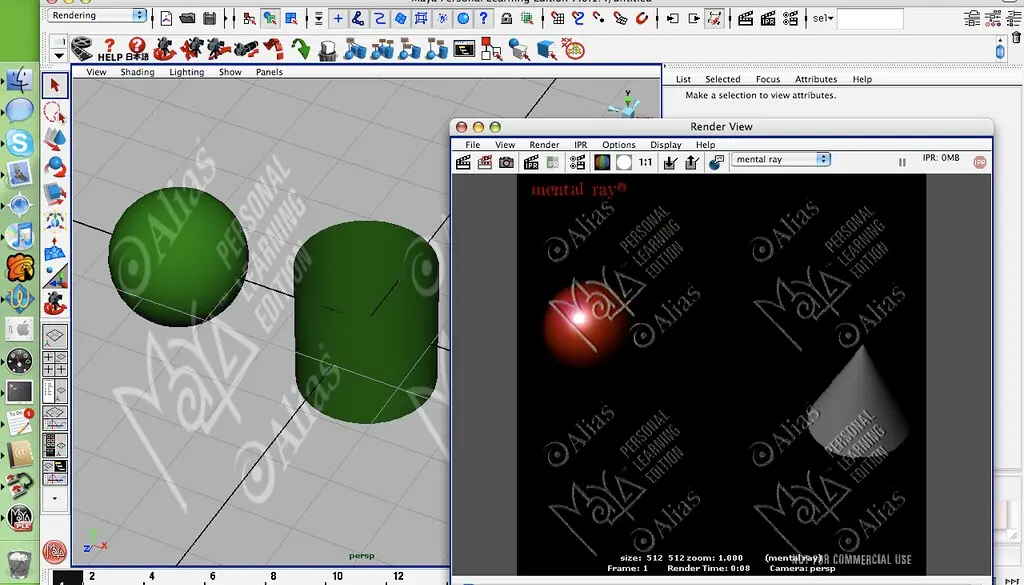Open the Rendering menu set dropdown
This screenshot has height=585, width=1024.
[x=97, y=15]
